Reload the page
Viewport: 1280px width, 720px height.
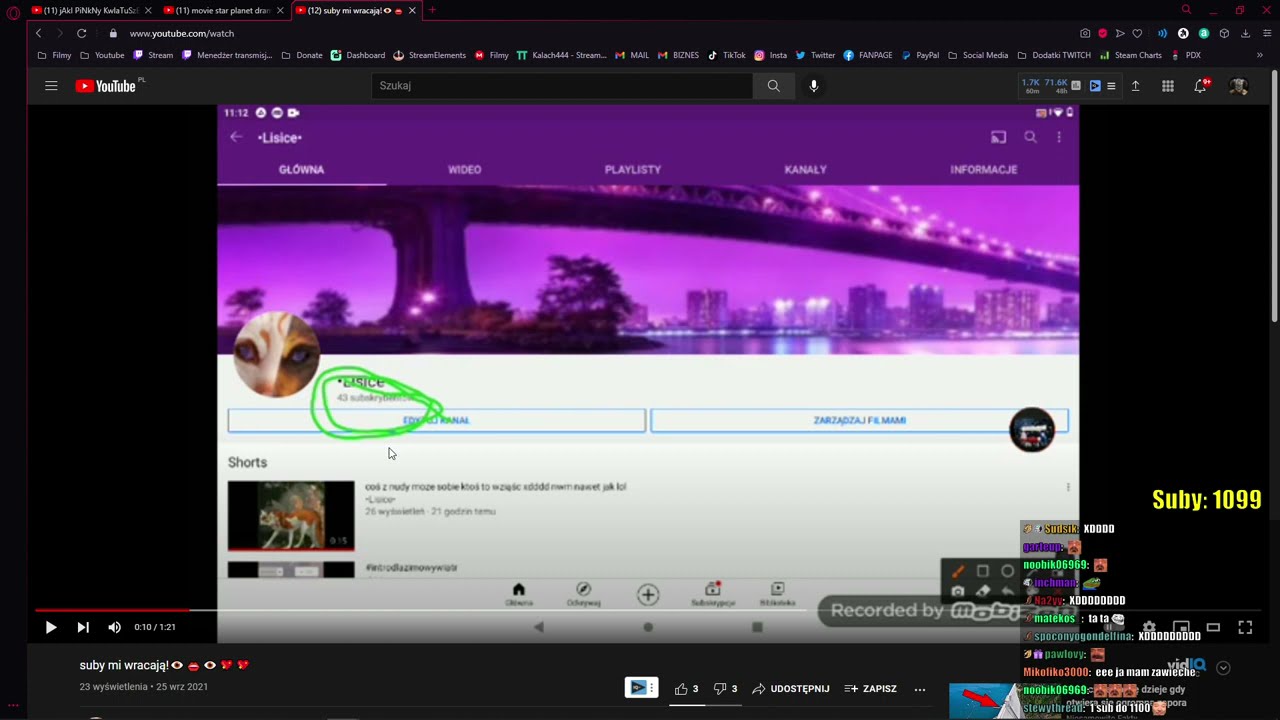click(x=82, y=33)
